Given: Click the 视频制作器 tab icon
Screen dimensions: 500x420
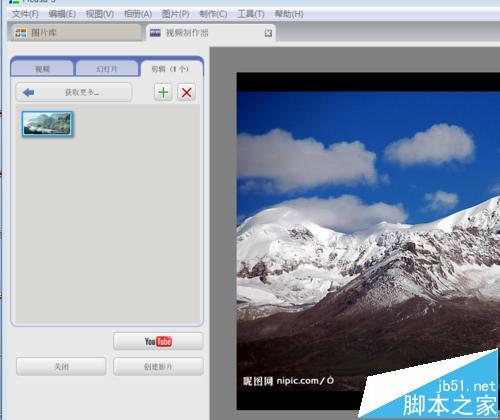Looking at the screenshot, I should [x=155, y=33].
